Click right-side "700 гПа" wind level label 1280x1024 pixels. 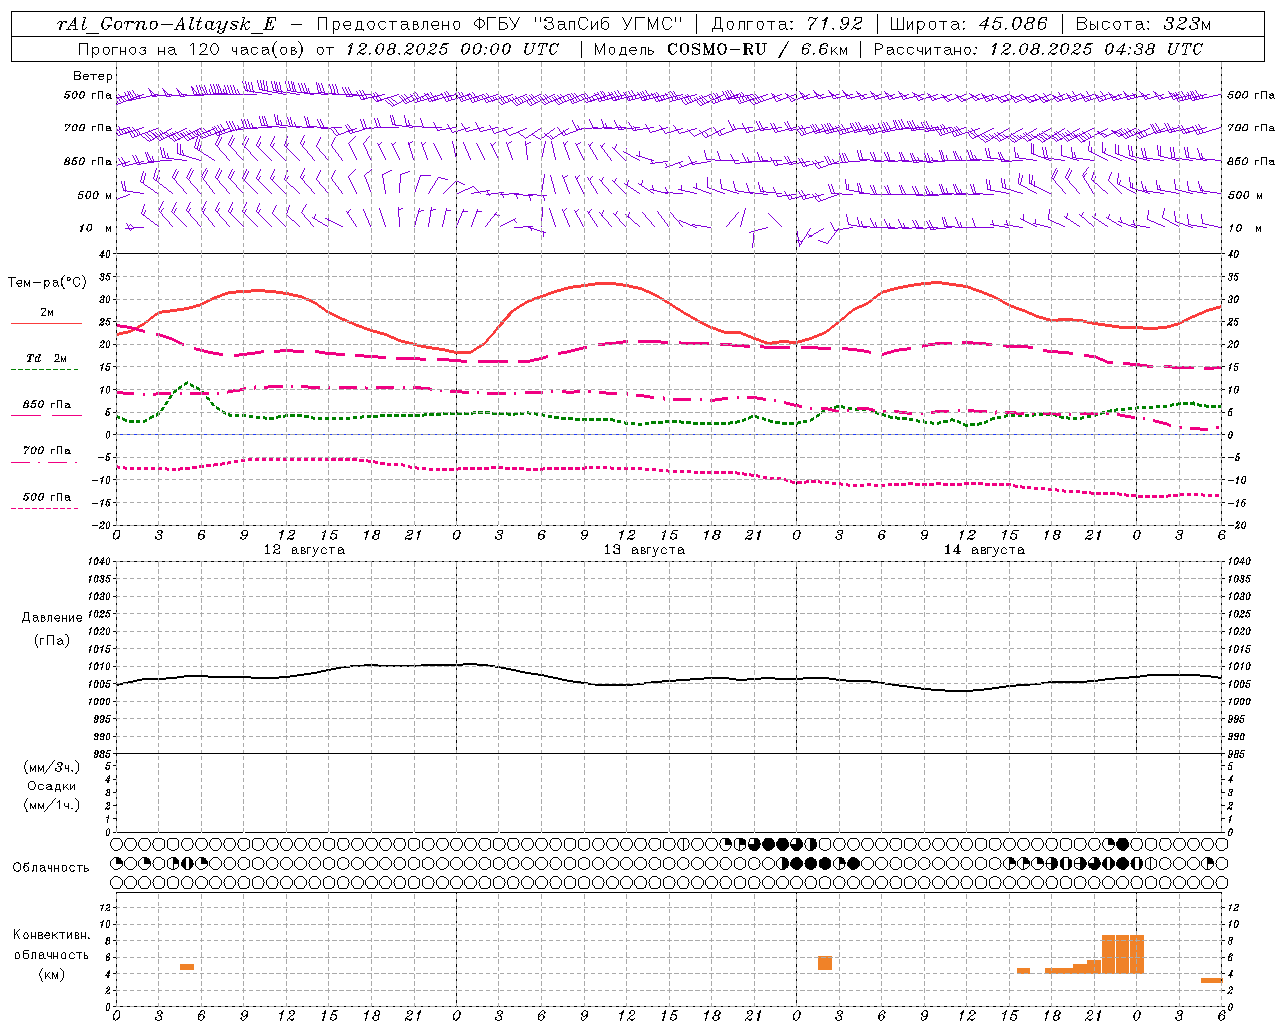pyautogui.click(x=1251, y=128)
